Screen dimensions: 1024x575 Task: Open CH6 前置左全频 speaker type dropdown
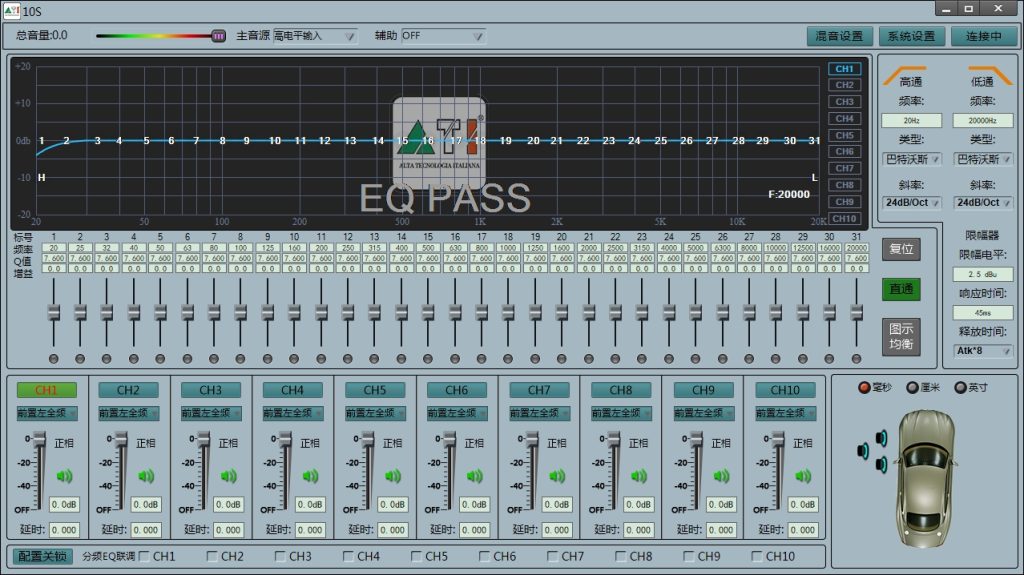457,413
